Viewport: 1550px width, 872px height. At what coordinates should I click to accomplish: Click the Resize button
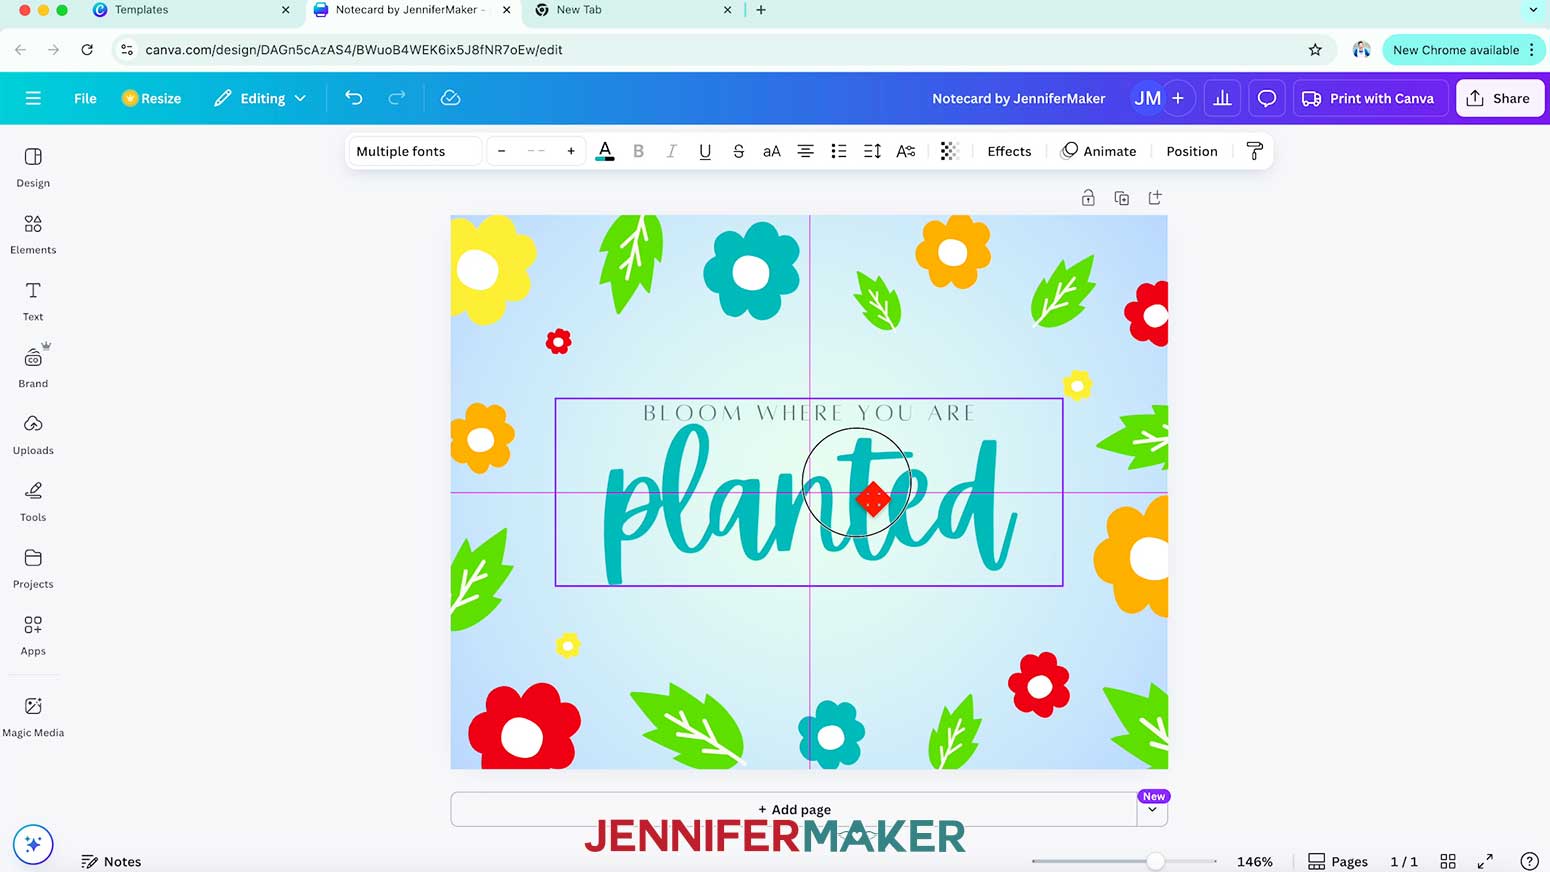(x=151, y=98)
